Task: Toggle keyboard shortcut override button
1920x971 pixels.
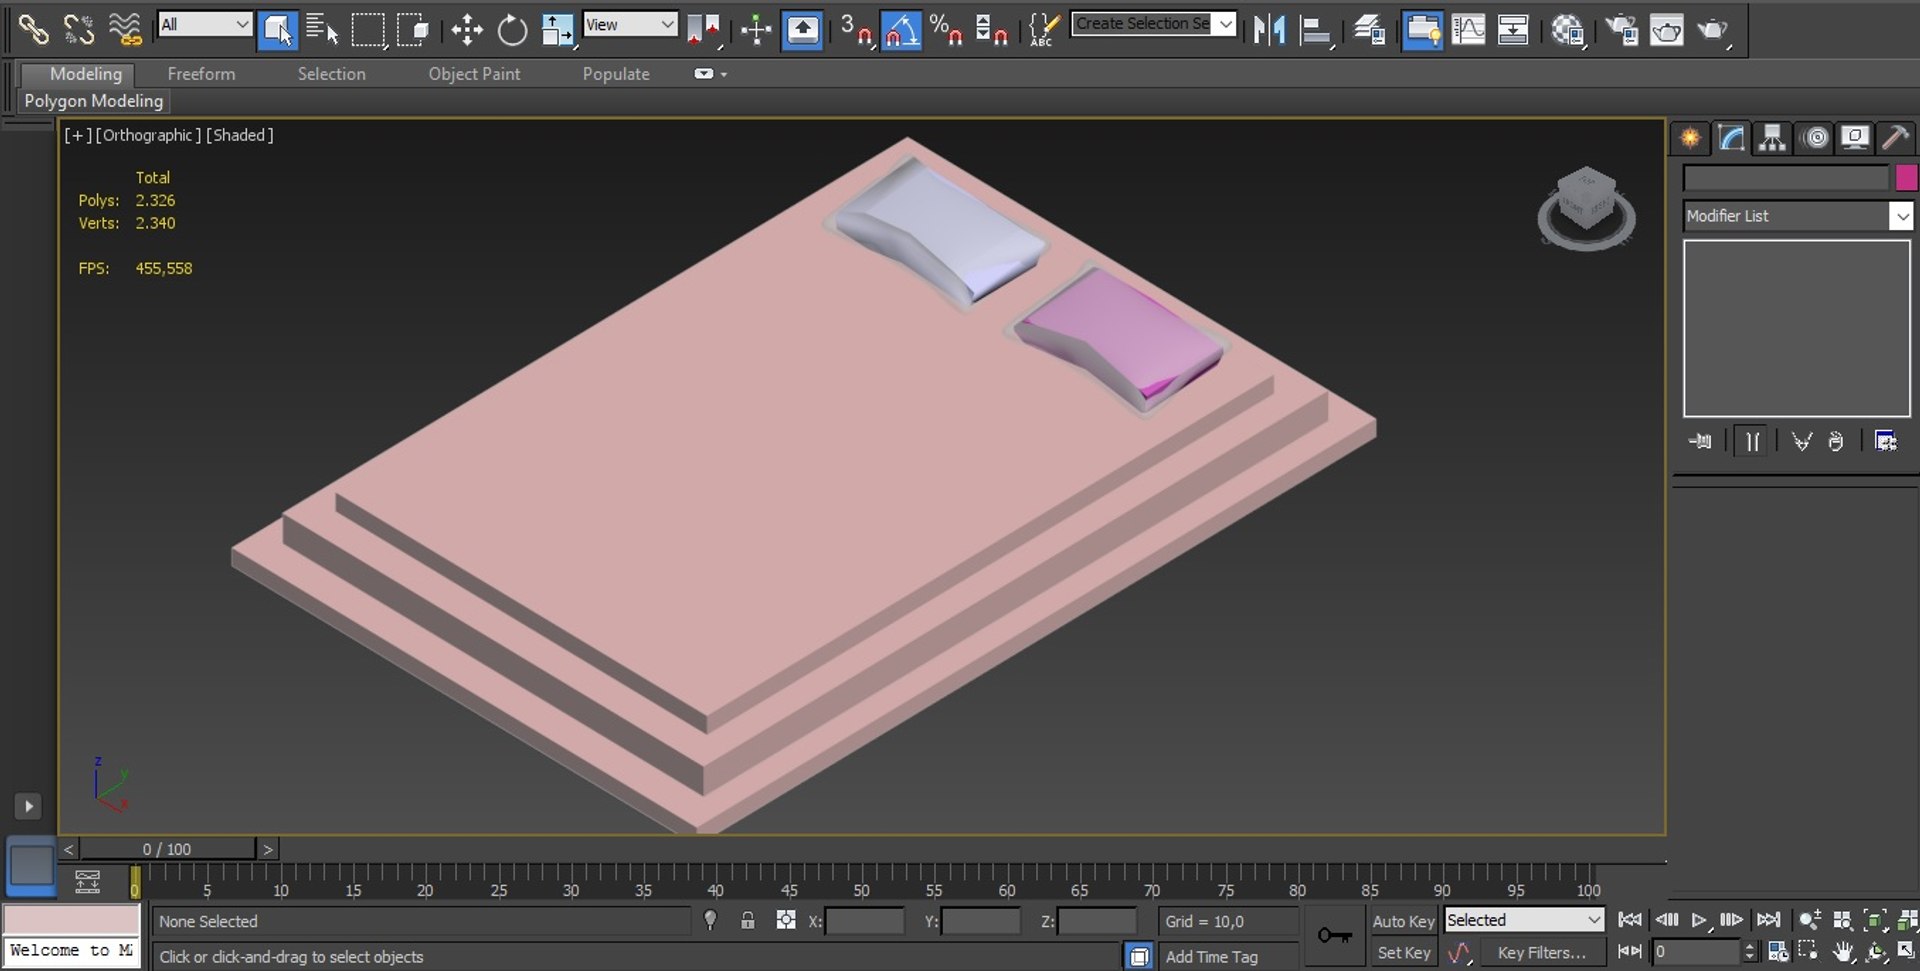Action: click(x=802, y=29)
